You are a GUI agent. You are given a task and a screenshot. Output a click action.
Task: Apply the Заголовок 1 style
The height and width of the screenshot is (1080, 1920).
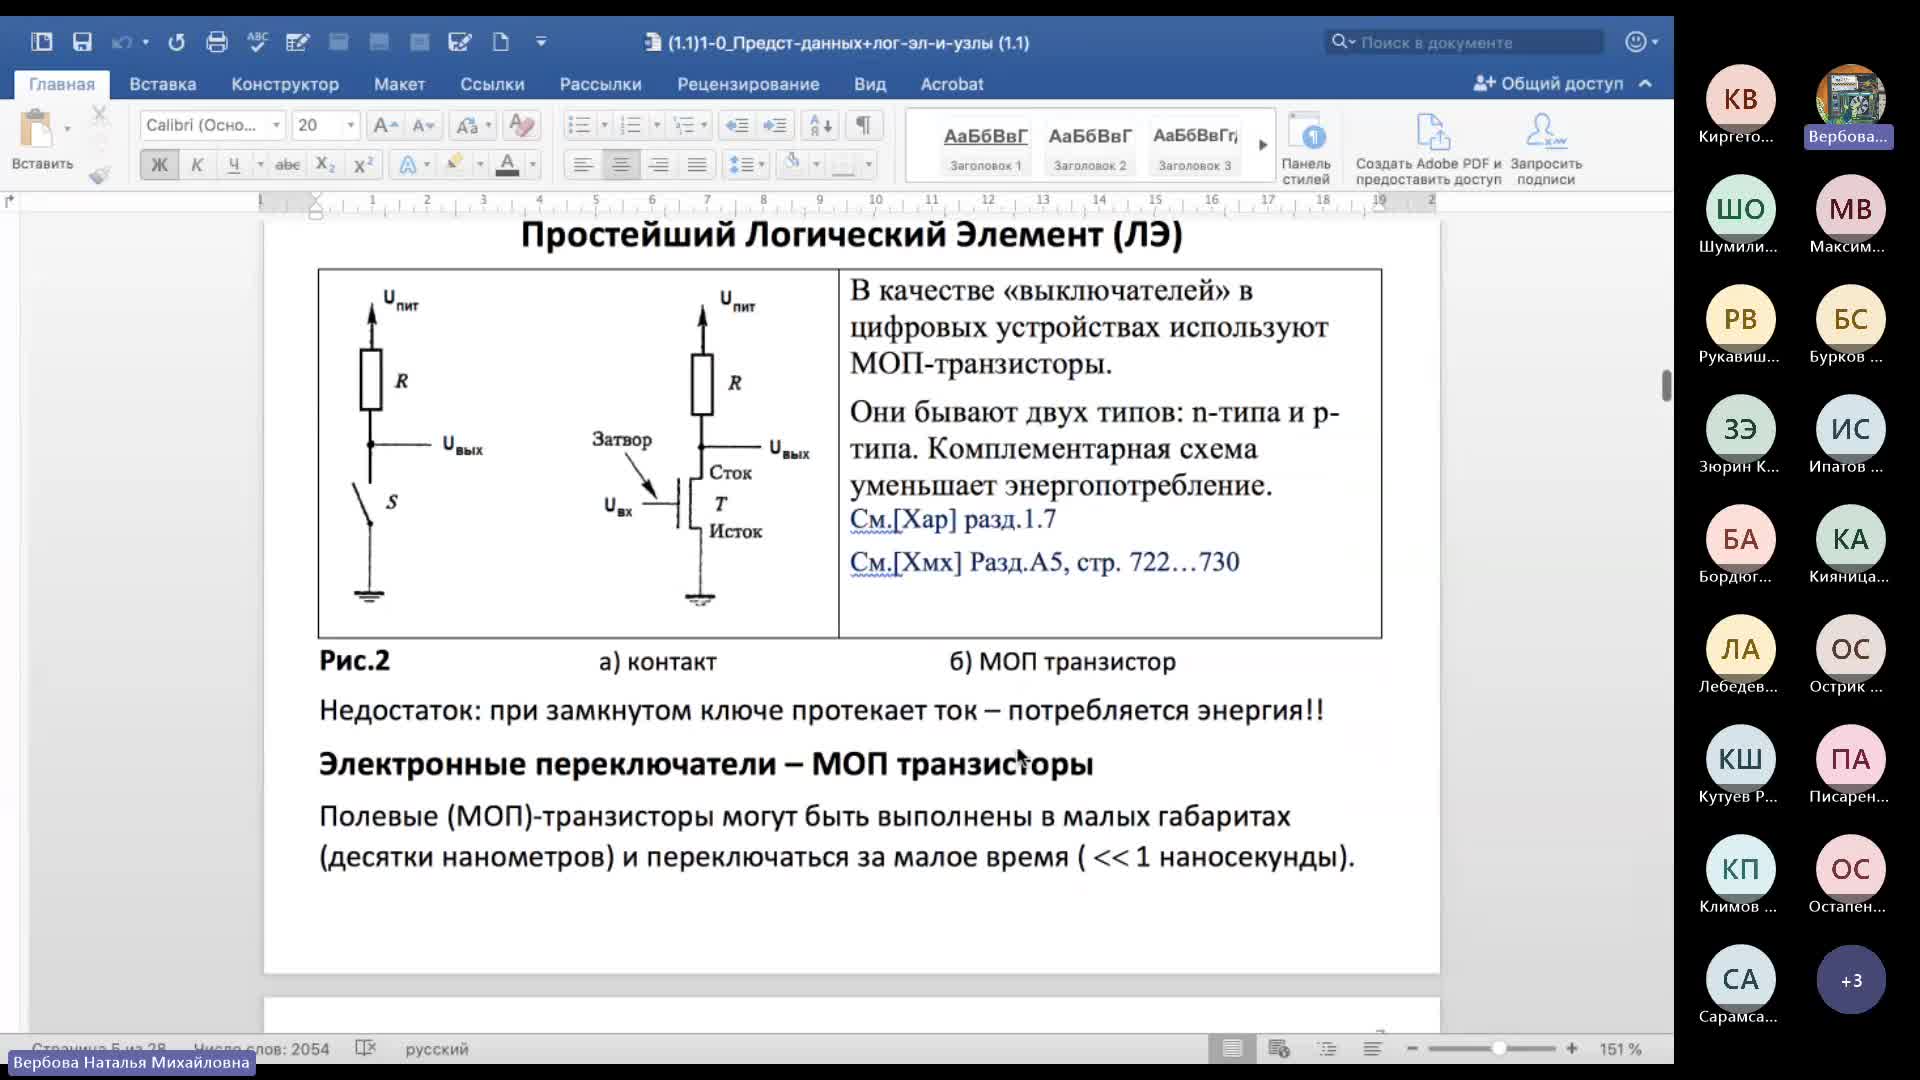[x=986, y=147]
